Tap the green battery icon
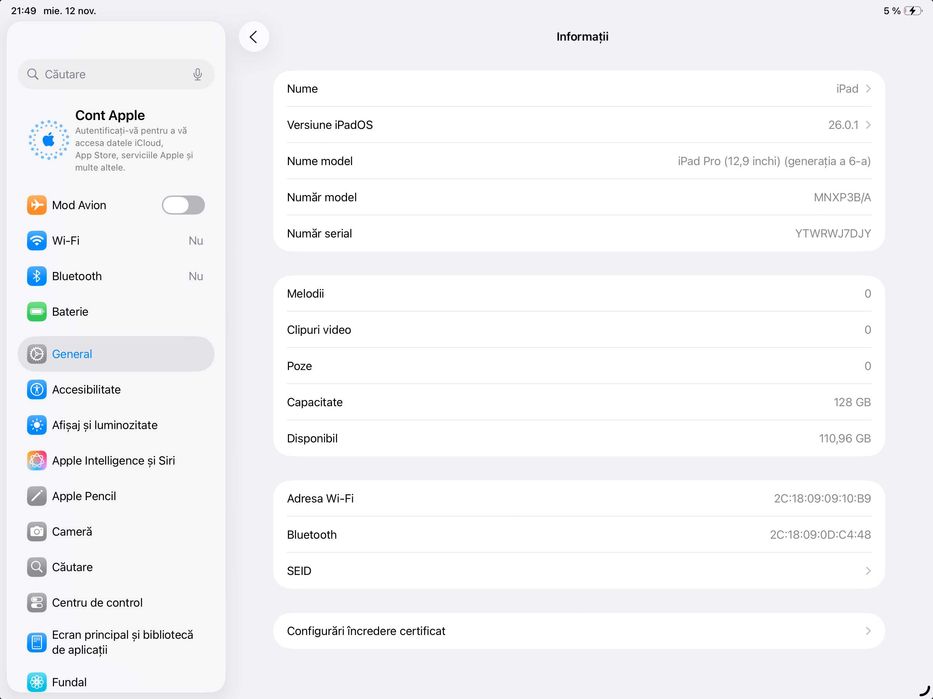Viewport: 933px width, 699px height. pyautogui.click(x=36, y=312)
